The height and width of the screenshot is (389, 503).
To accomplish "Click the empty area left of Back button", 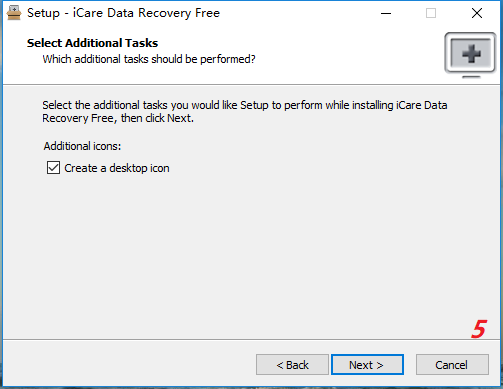I will click(x=130, y=365).
